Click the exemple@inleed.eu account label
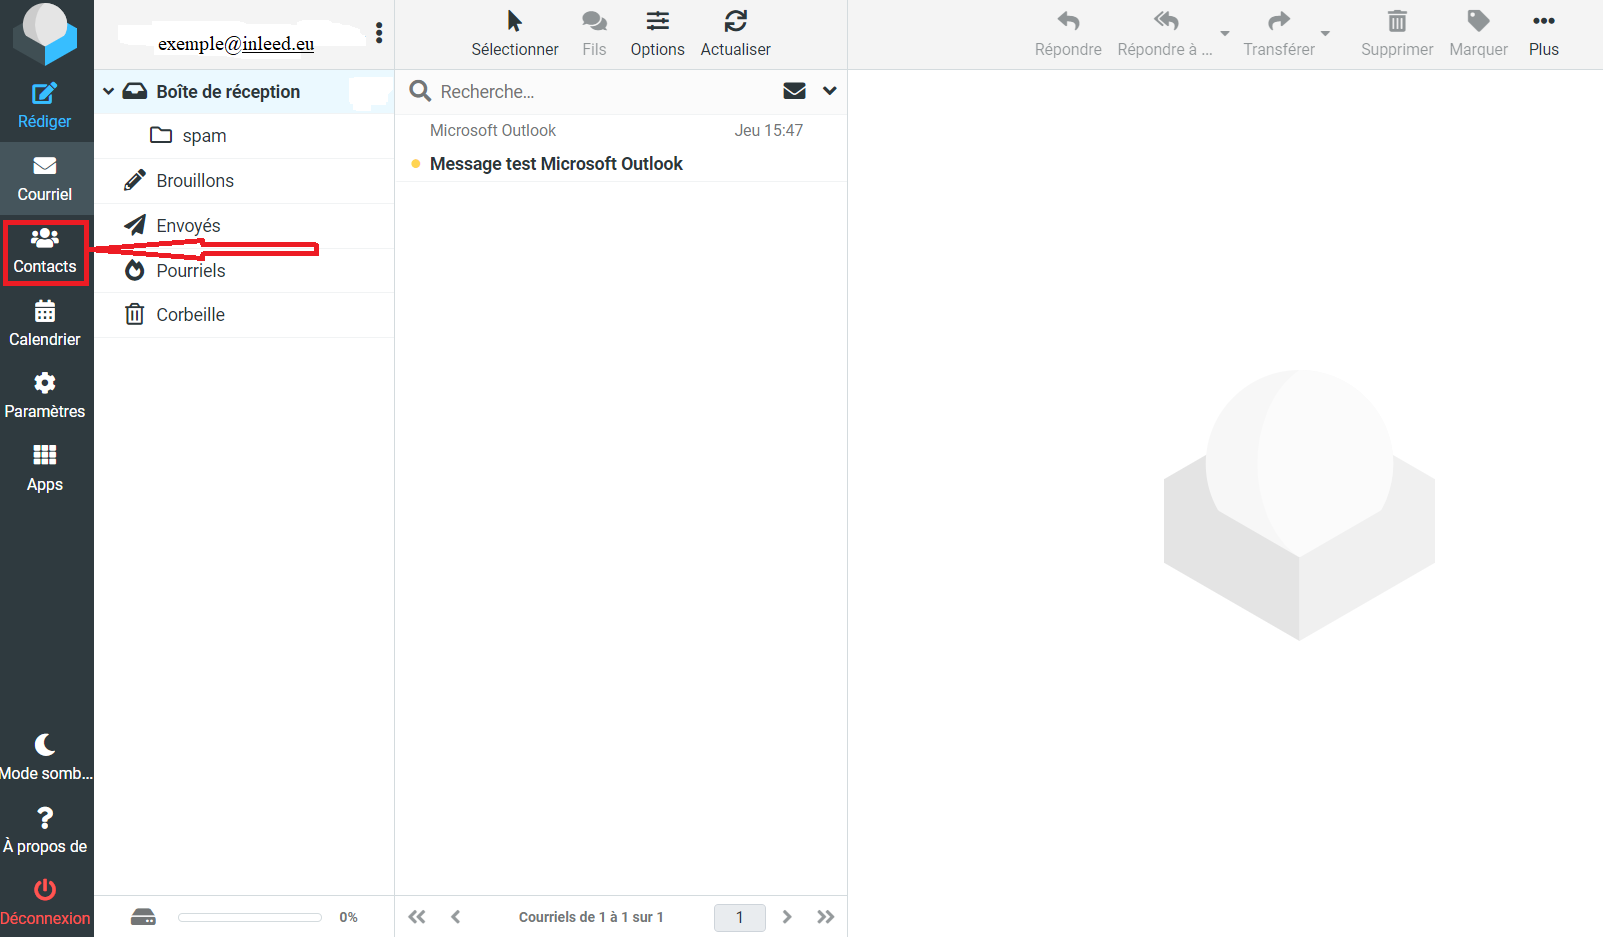The image size is (1603, 937). point(236,44)
